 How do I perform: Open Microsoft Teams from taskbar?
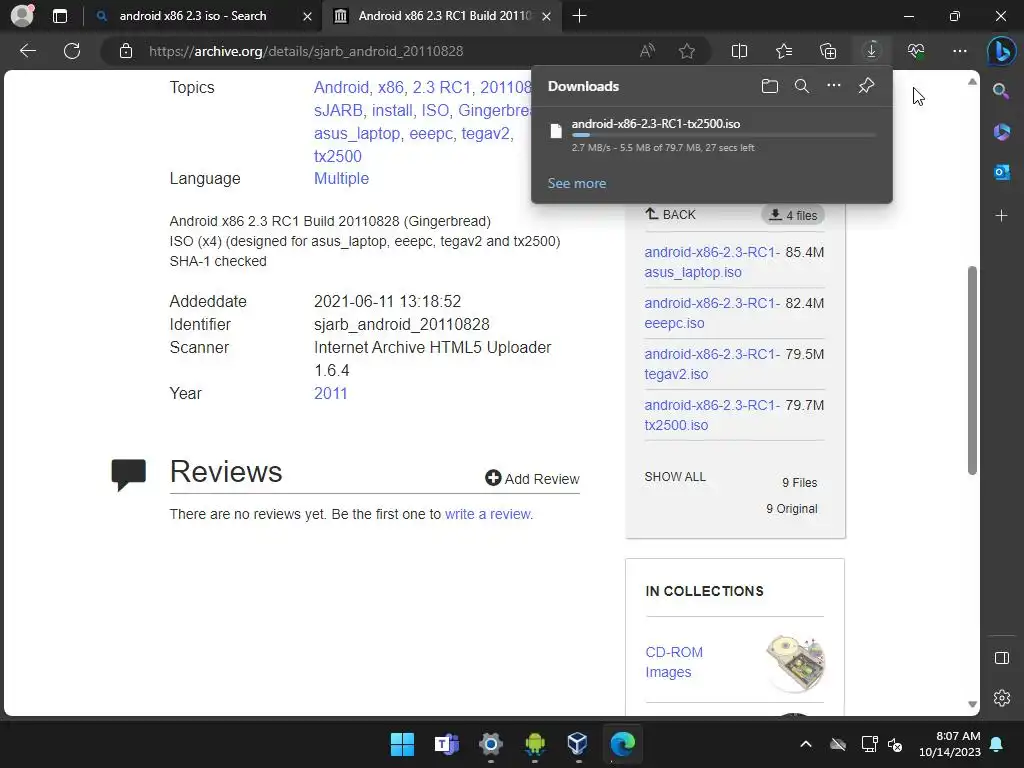pos(447,744)
